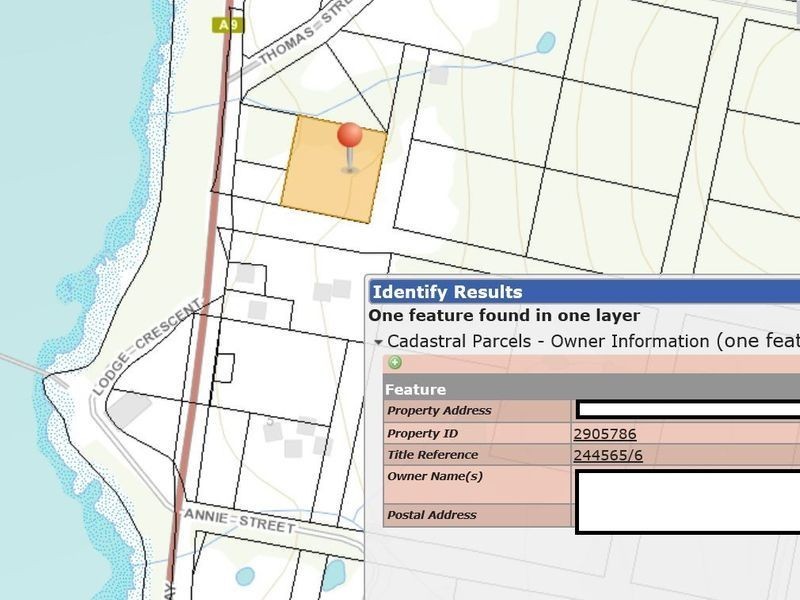Open Title Reference 244565/6 link

pyautogui.click(x=608, y=455)
